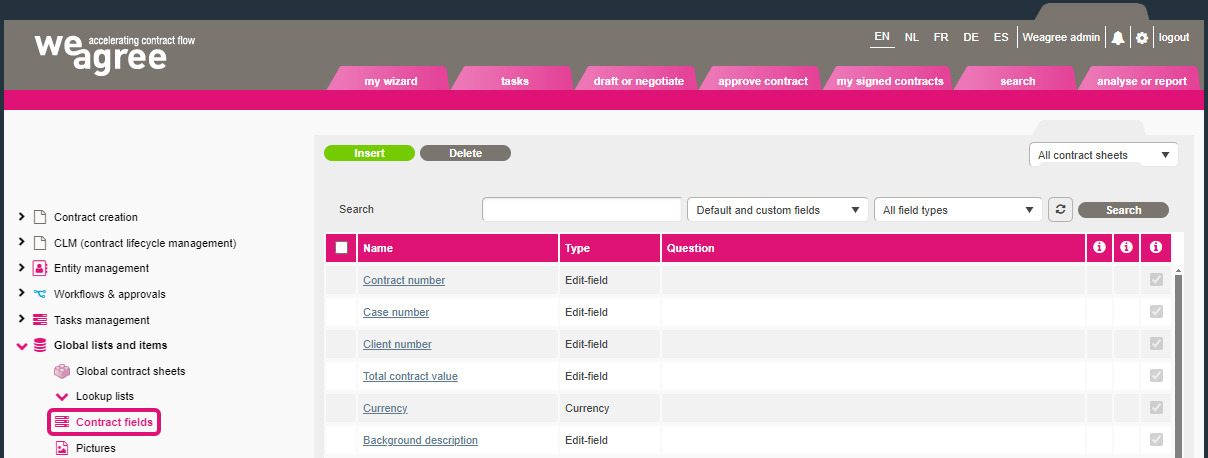Viewport: 1208px width, 458px height.
Task: Open the settings gear icon
Action: pos(1142,38)
